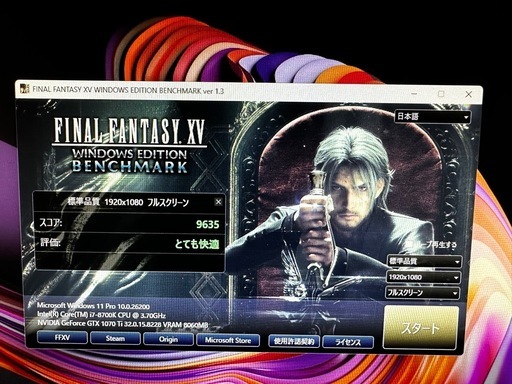512x384 pixels.
Task: Click result header 標準品質 1920x1080 フルスクリーン
Action: [x=128, y=202]
